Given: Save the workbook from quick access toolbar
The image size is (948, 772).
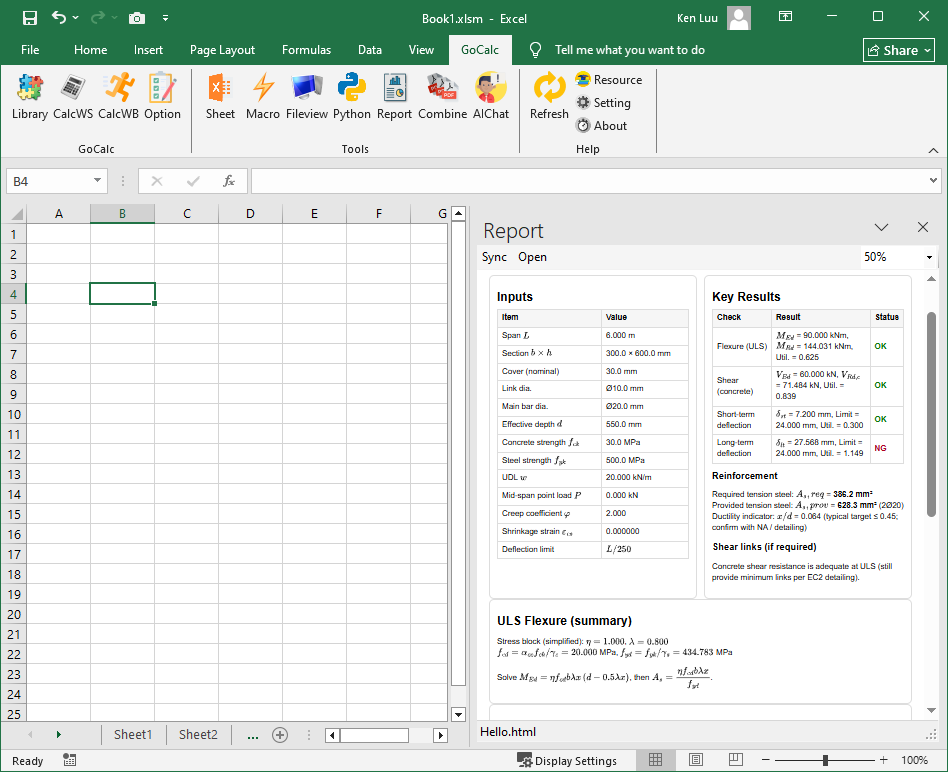Looking at the screenshot, I should click(30, 18).
